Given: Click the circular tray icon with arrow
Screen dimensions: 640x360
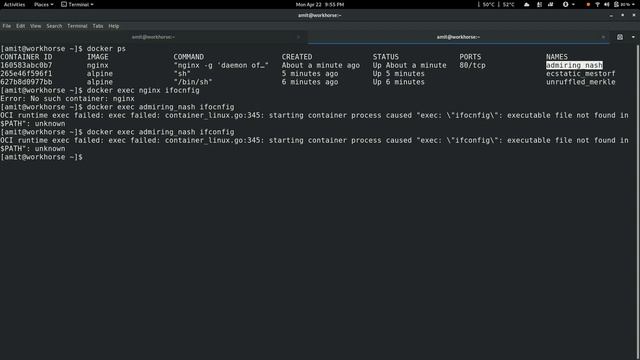Looking at the screenshot, I should coord(568,4).
